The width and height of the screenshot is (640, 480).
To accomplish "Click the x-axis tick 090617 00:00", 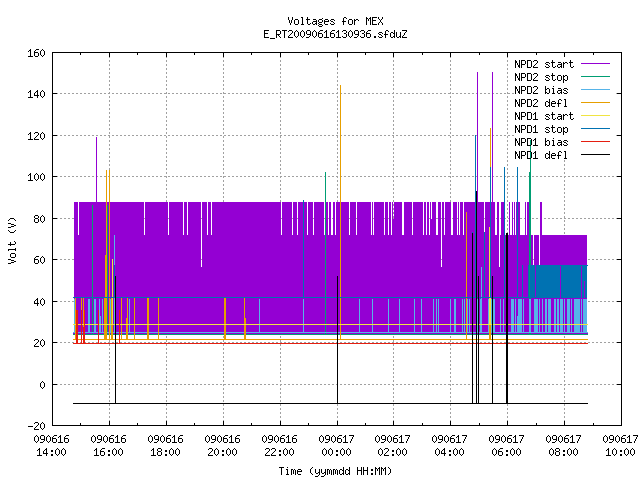I will (x=336, y=446).
